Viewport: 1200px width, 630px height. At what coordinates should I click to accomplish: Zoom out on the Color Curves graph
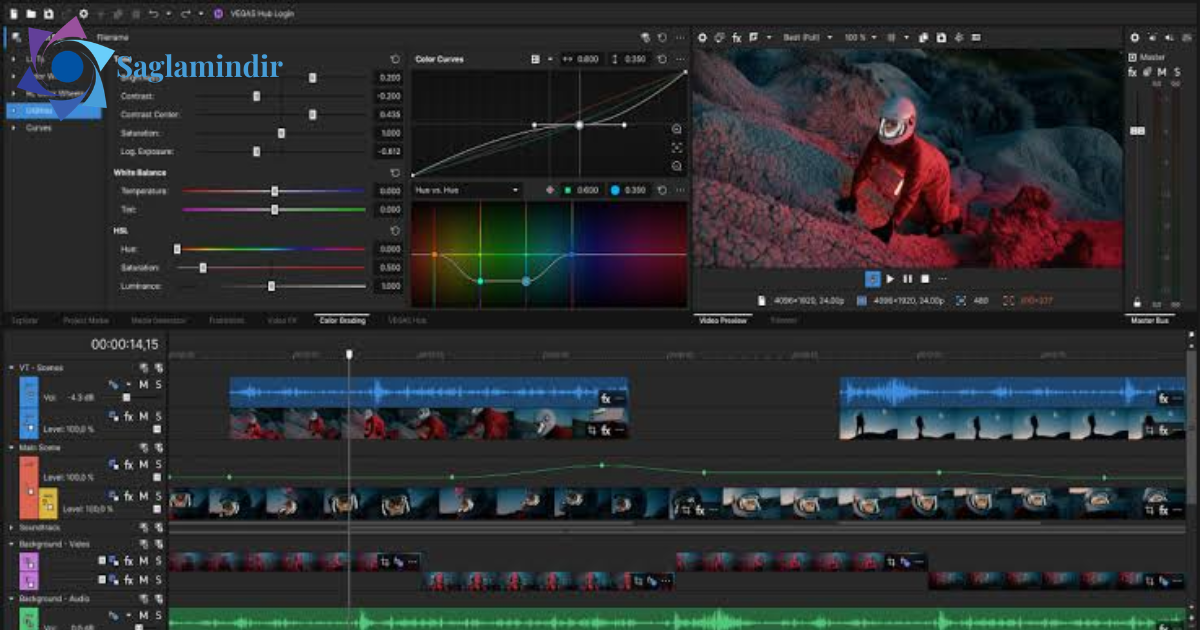(x=677, y=166)
